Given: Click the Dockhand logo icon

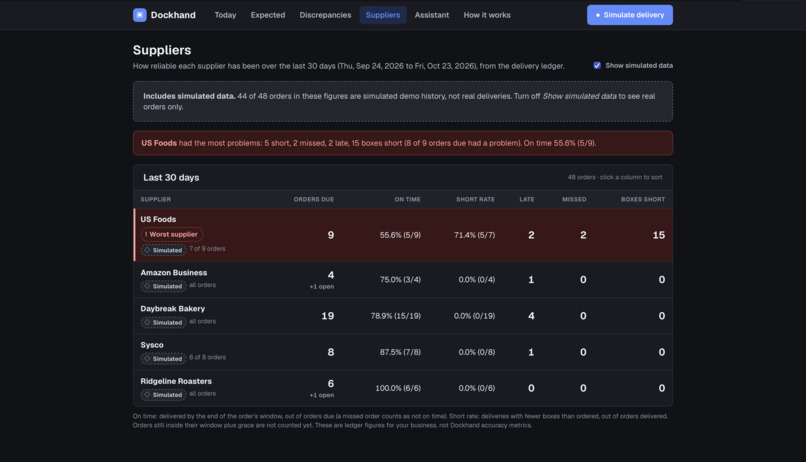Looking at the screenshot, I should pos(139,15).
